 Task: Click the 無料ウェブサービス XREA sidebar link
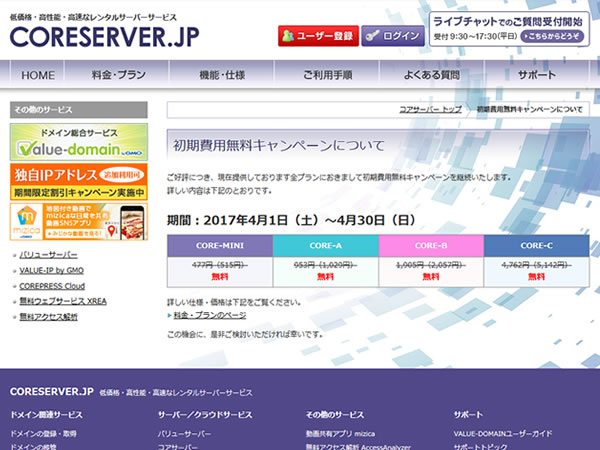pyautogui.click(x=63, y=301)
